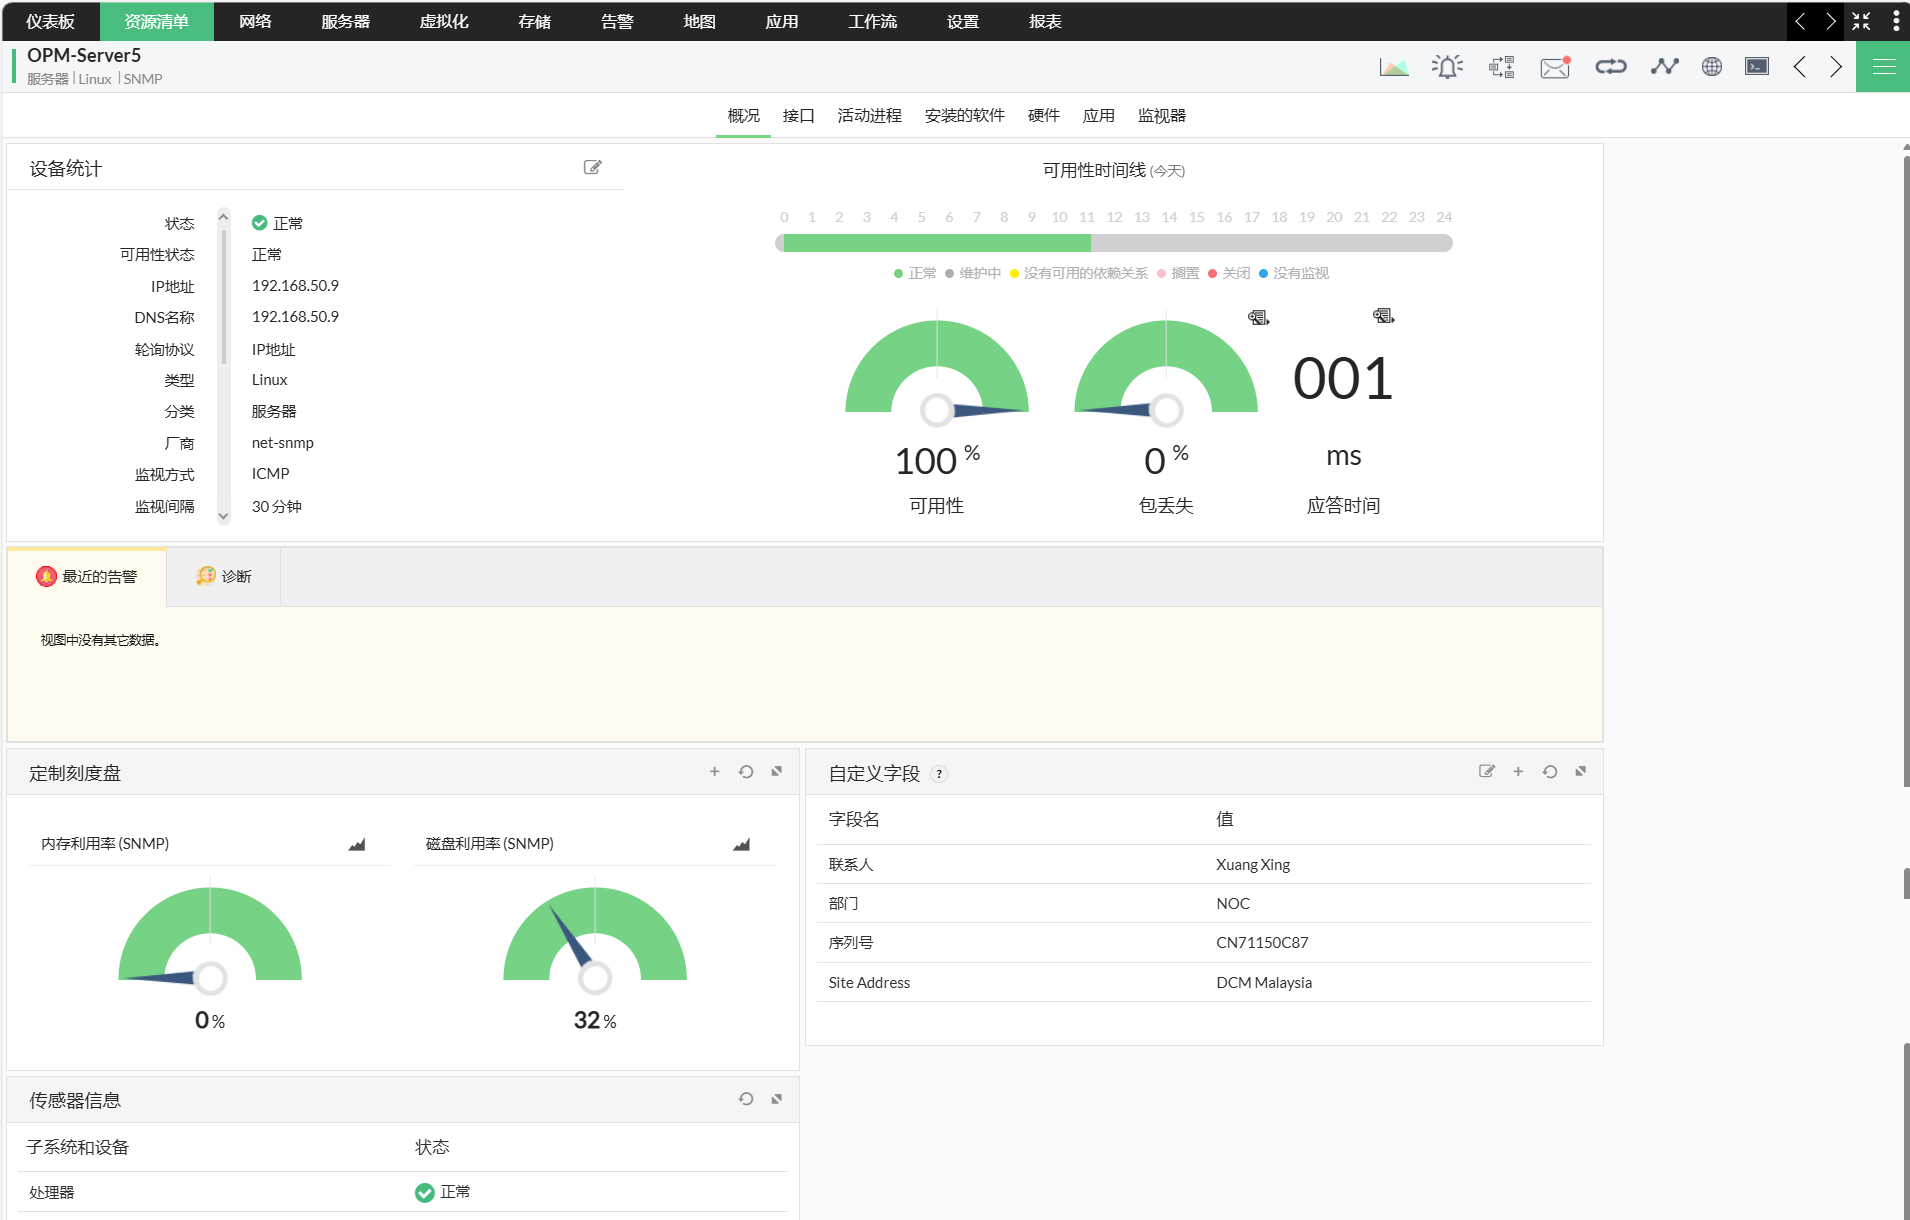
Task: Switch to the 诊断 tab
Action: [224, 577]
